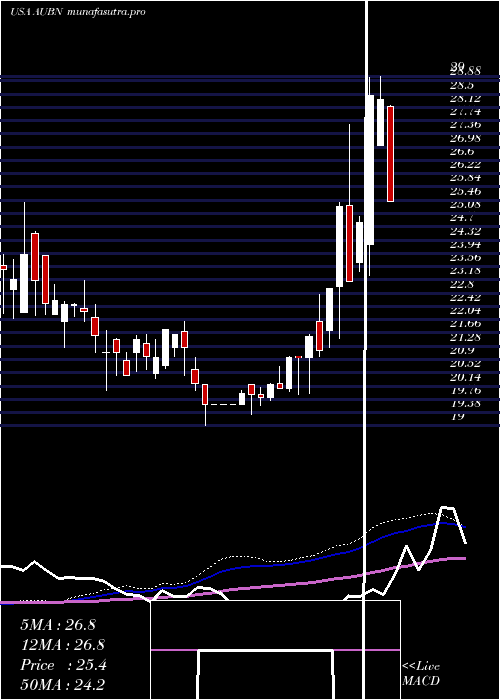
Task: Click the 50MA : 24.2 value
Action: [x=62, y=685]
